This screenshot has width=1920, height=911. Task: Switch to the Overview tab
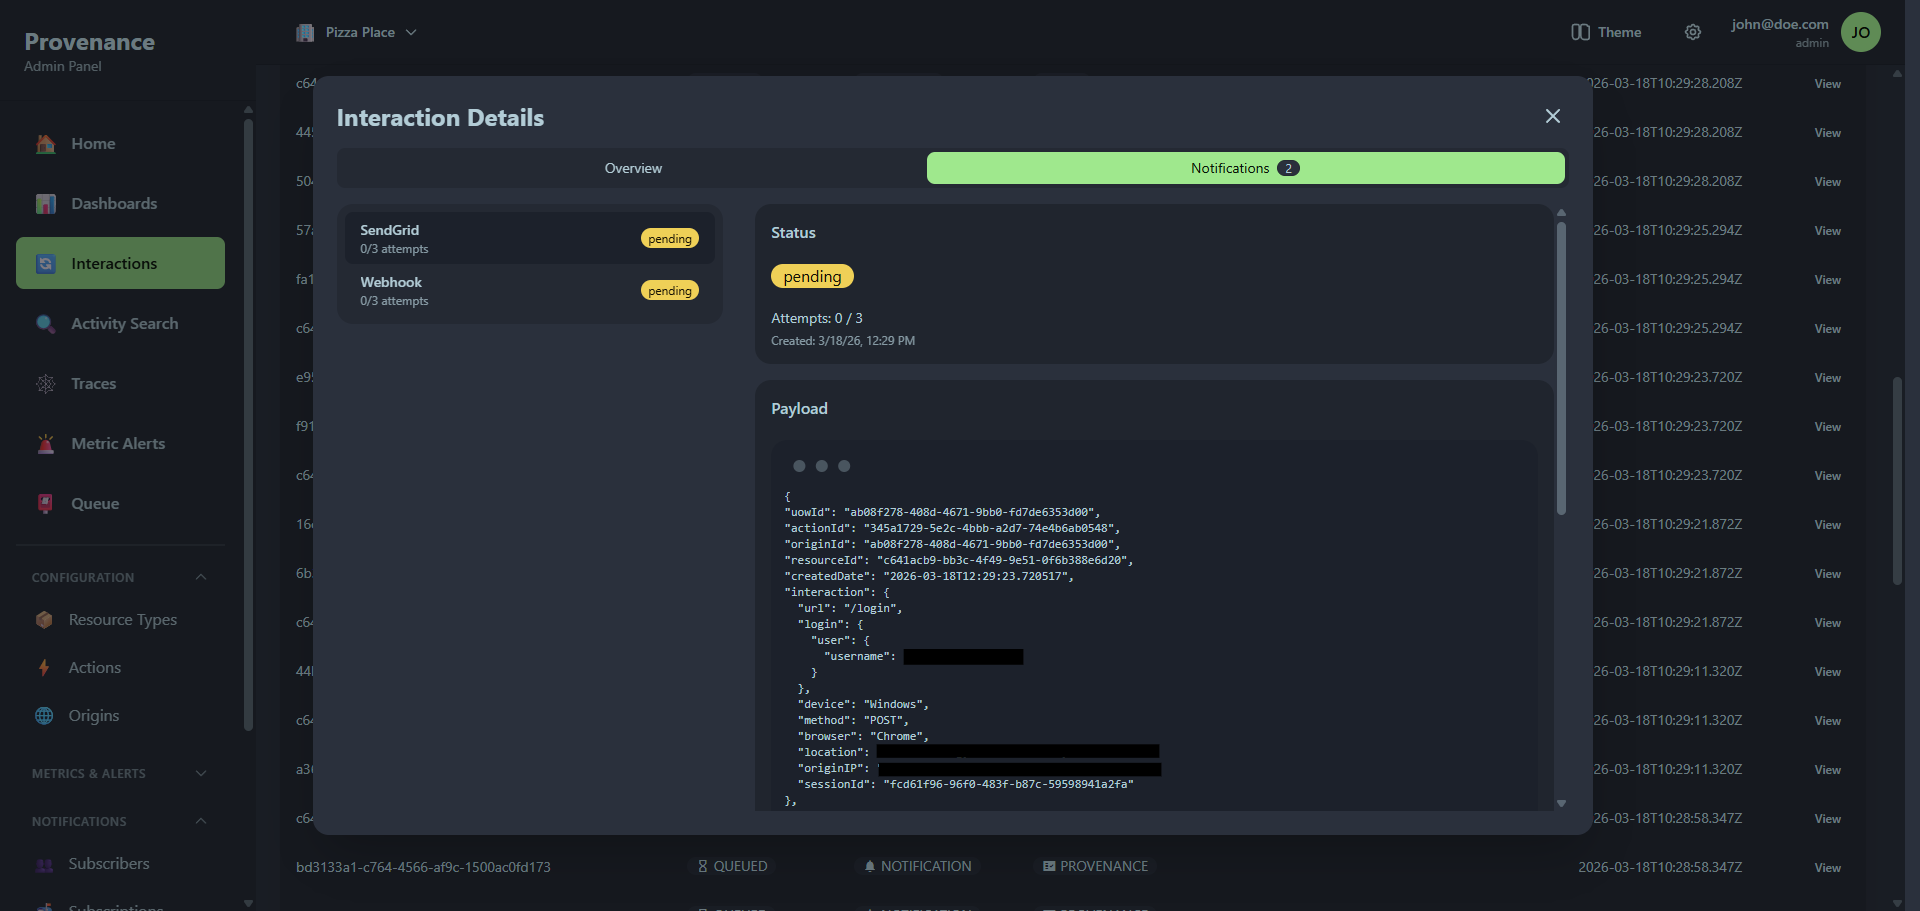click(x=632, y=168)
